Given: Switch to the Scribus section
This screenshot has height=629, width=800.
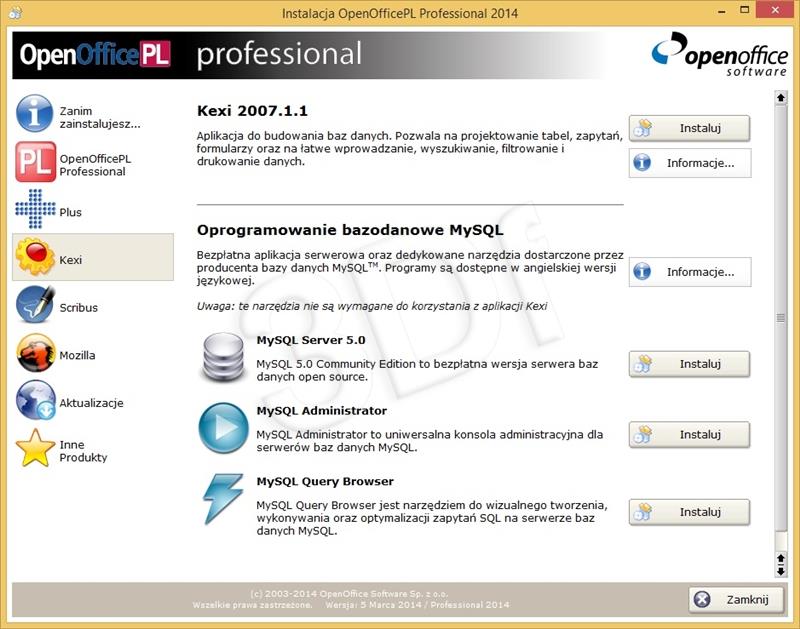Looking at the screenshot, I should 79,308.
